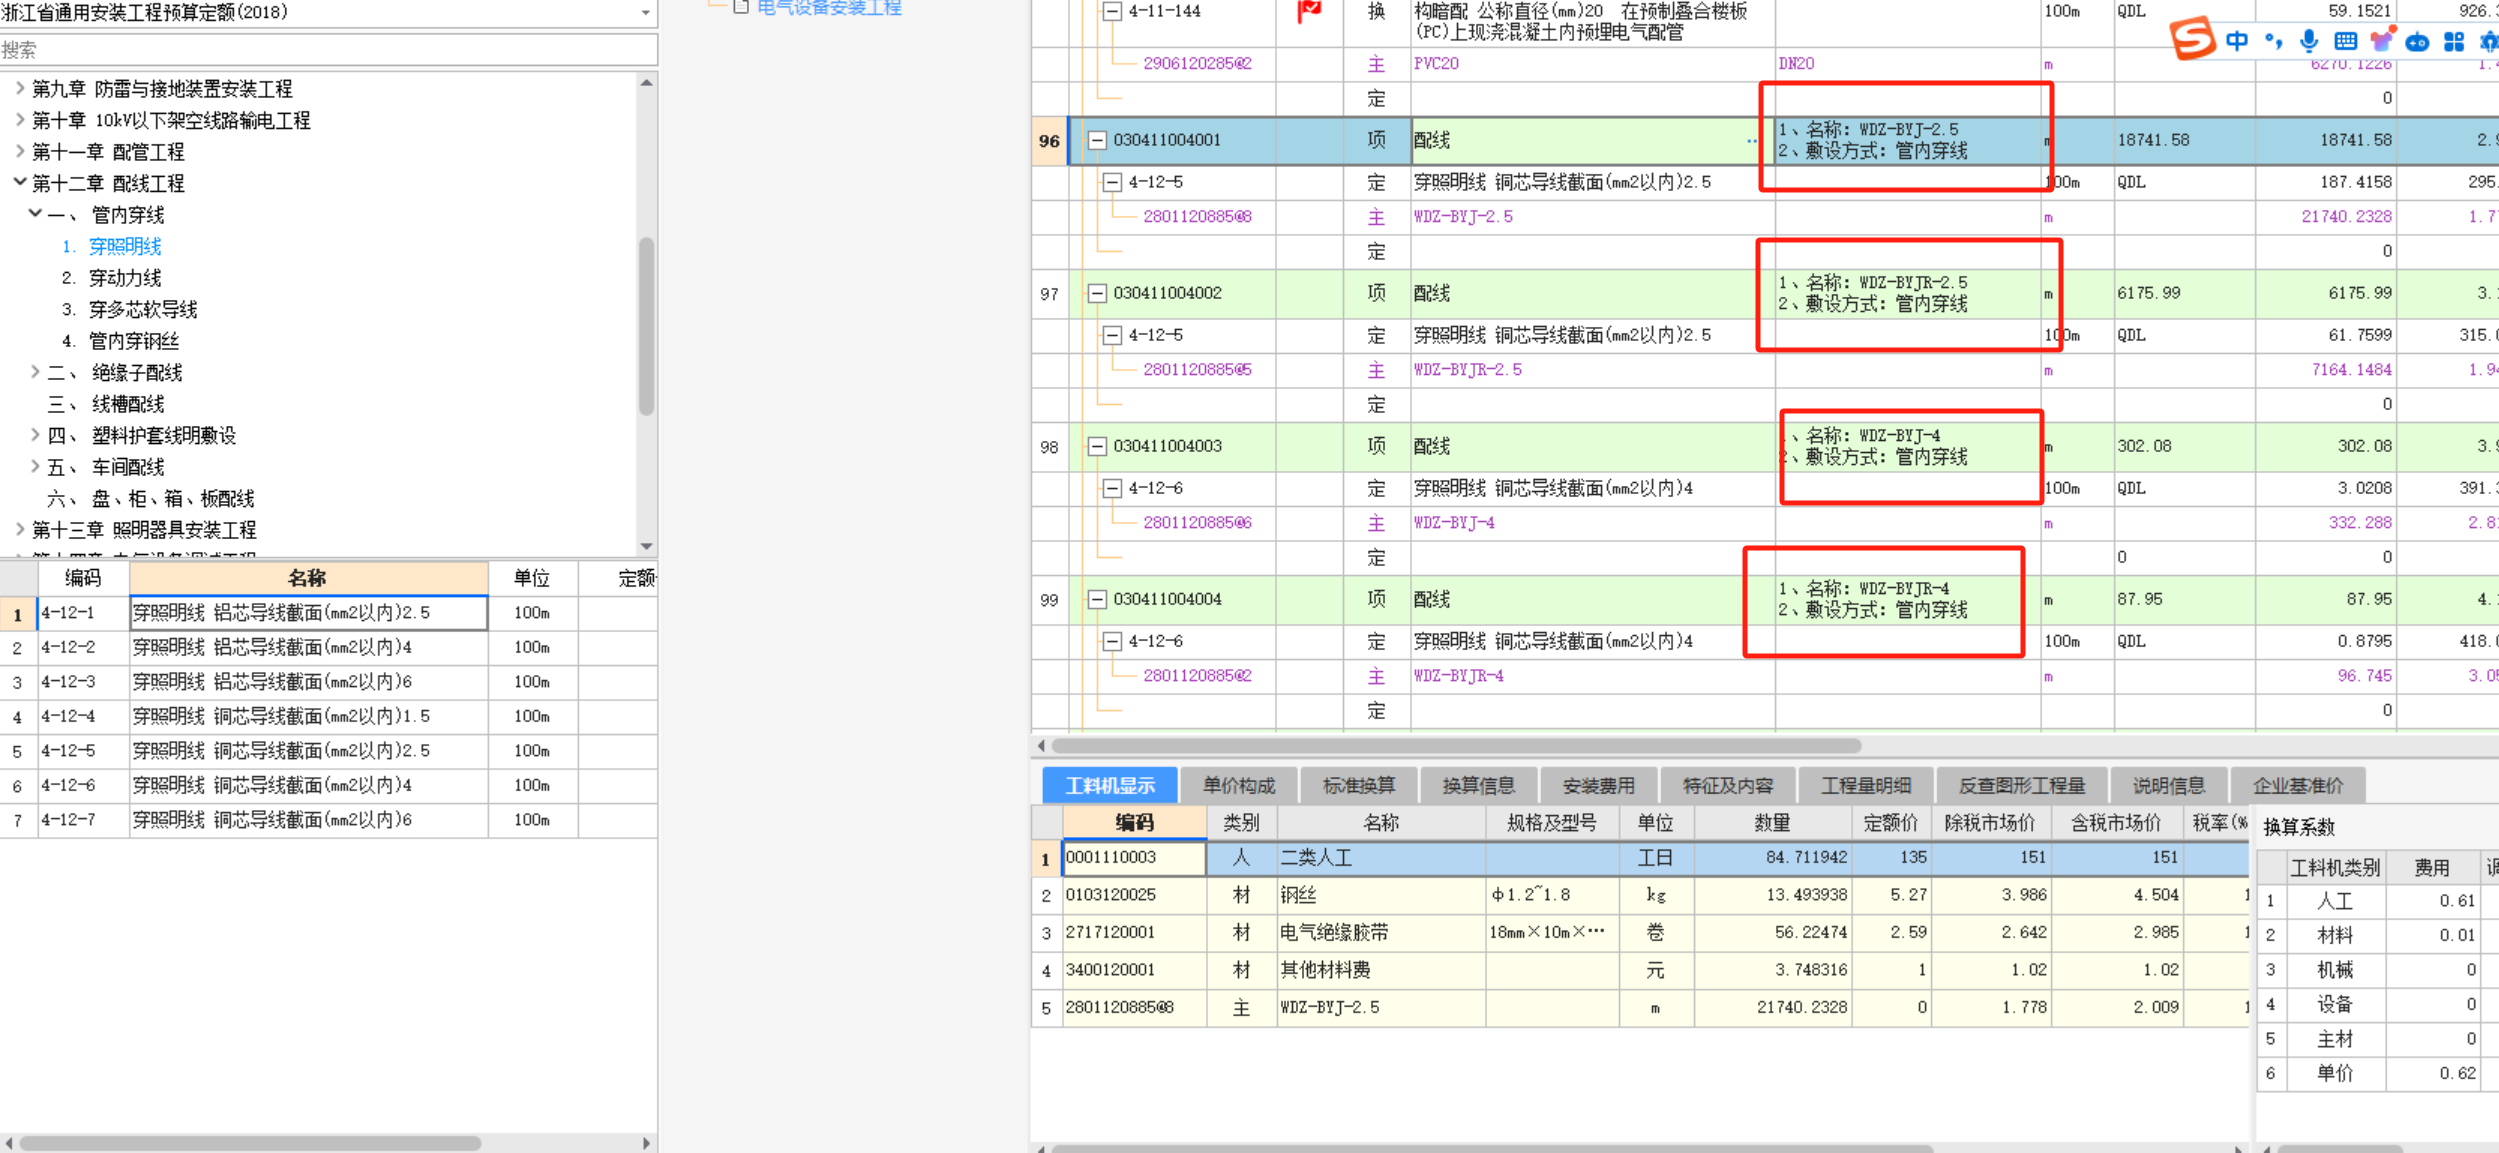Screen dimensions: 2499x1153
Task: Switch to 企业基准价 tab
Action: 2297,786
